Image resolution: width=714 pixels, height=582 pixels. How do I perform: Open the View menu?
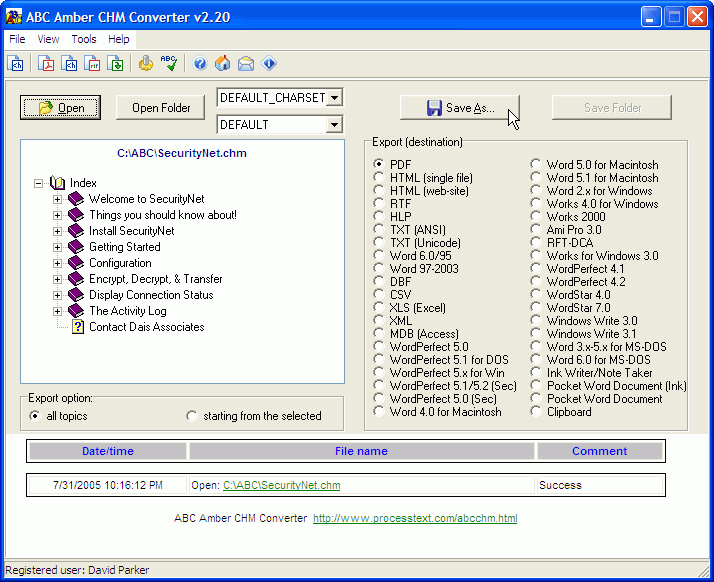click(x=48, y=39)
